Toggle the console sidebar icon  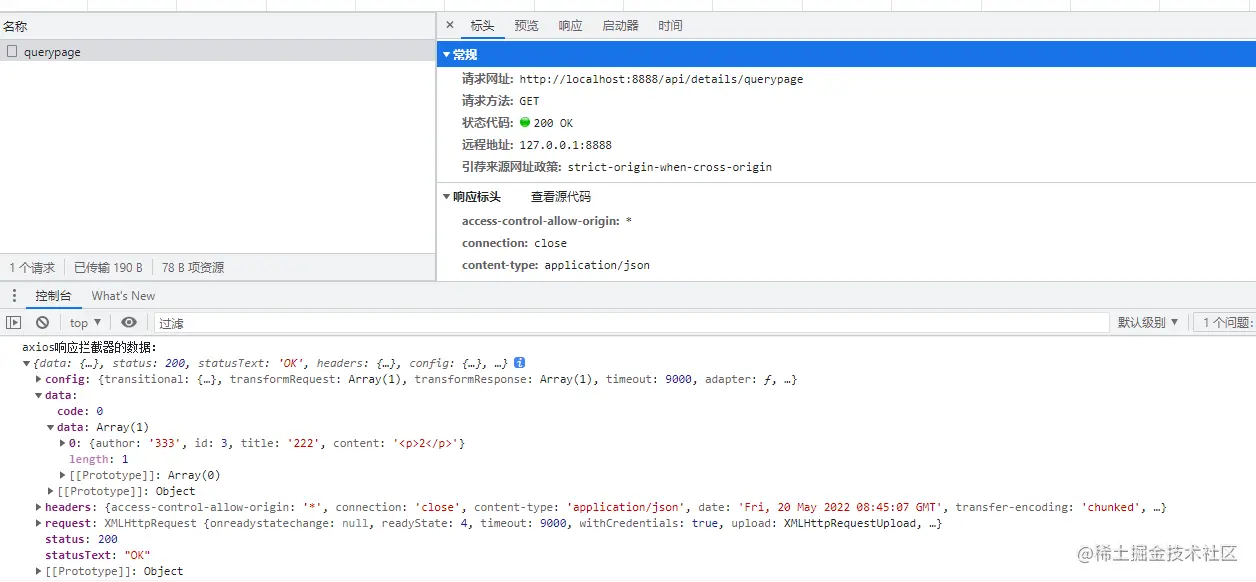13,322
